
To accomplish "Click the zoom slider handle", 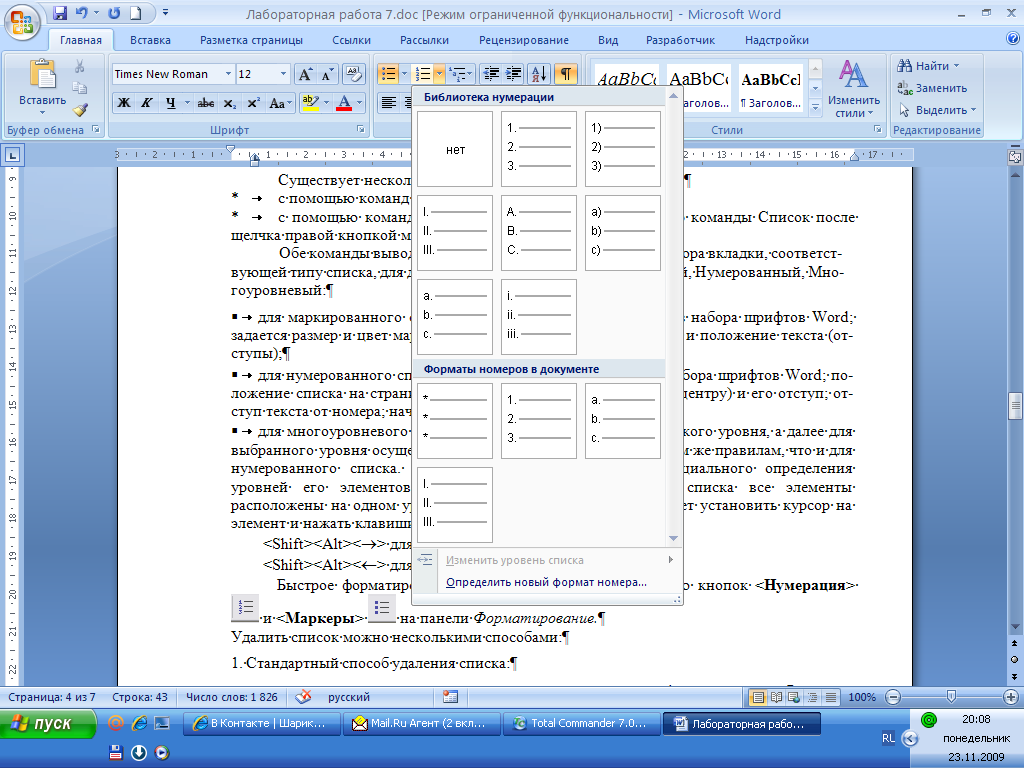I will point(952,697).
